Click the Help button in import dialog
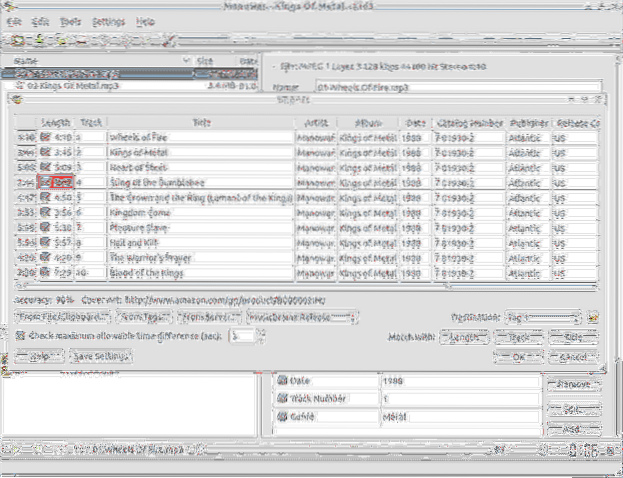 pyautogui.click(x=39, y=356)
